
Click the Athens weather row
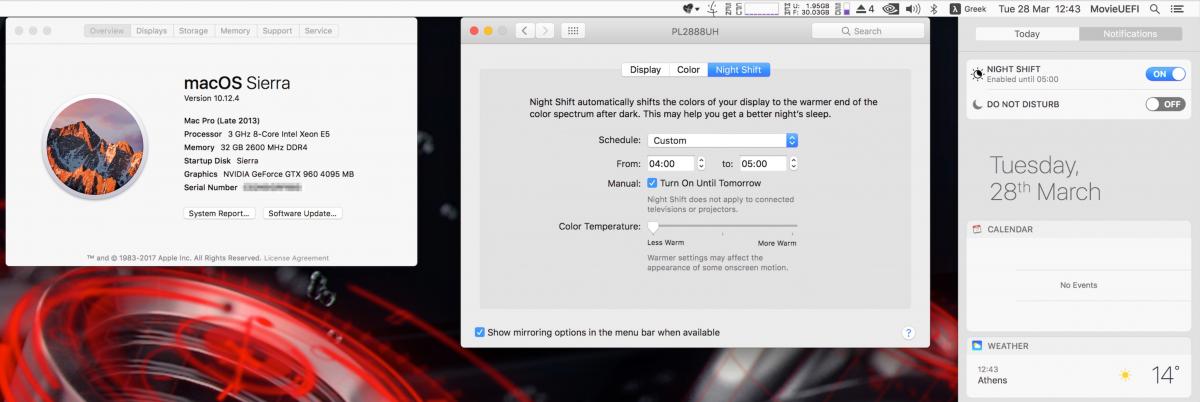(x=1078, y=376)
